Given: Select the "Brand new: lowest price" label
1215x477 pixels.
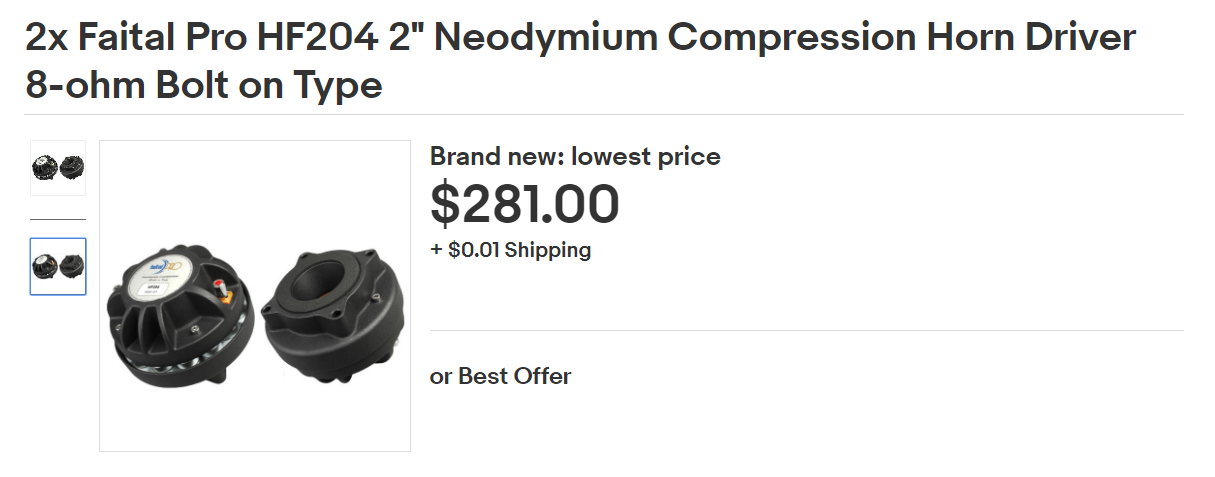Looking at the screenshot, I should pyautogui.click(x=575, y=157).
